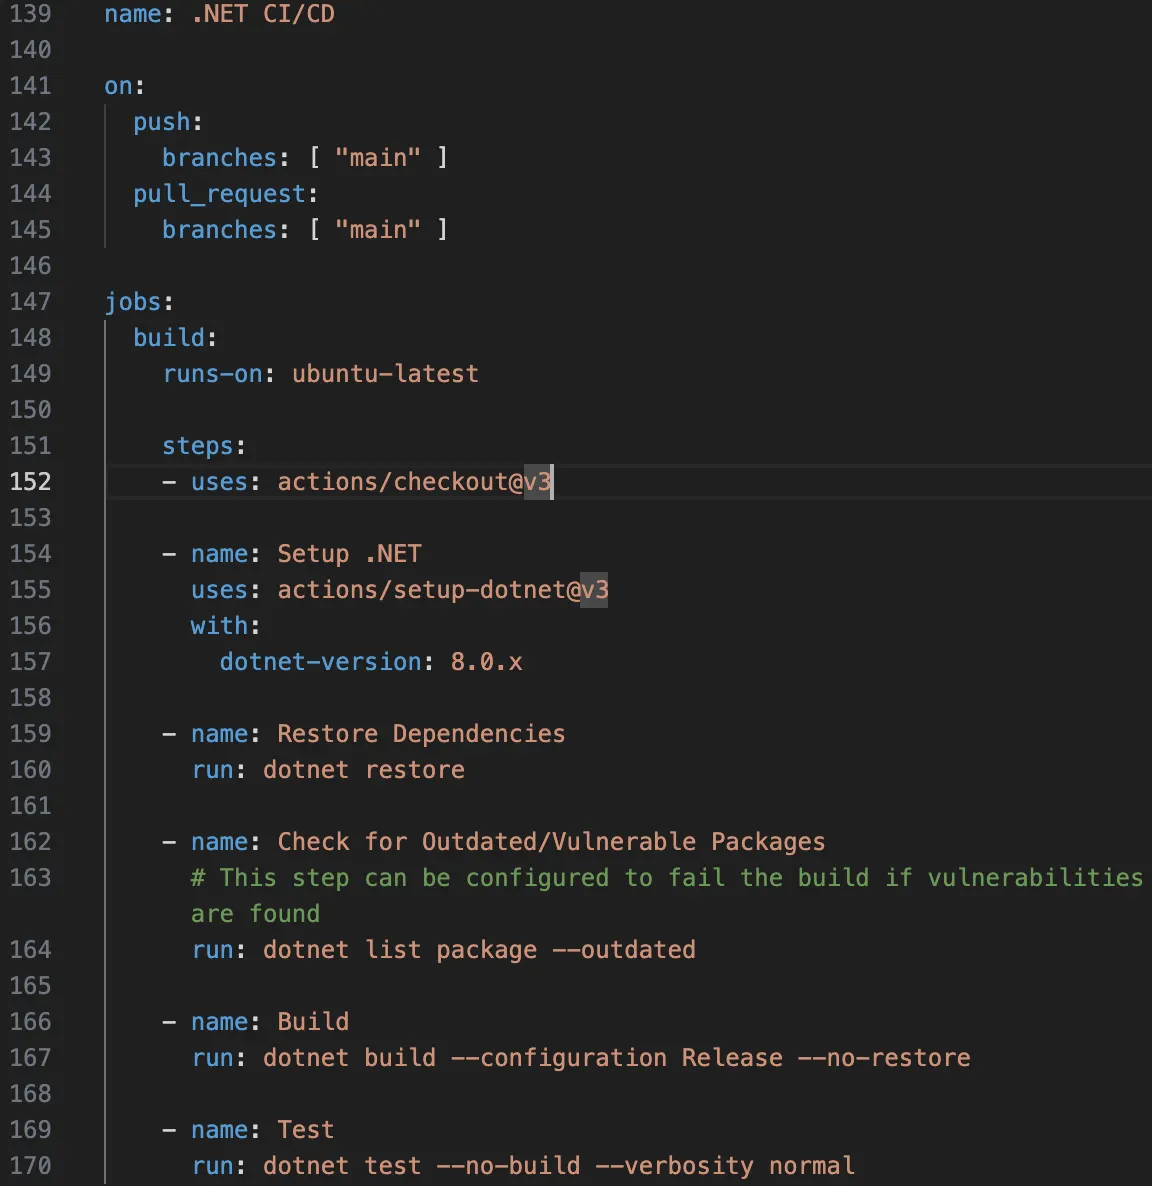Image resolution: width=1152 pixels, height=1186 pixels.
Task: Select "actions/checkout@v3" on line 152
Action: [x=413, y=482]
